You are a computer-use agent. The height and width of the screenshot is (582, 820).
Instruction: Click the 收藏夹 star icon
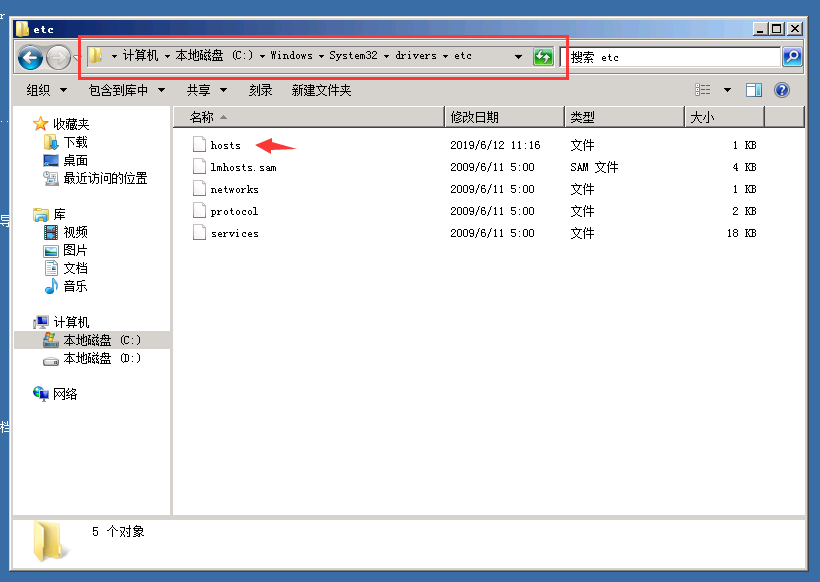point(40,124)
